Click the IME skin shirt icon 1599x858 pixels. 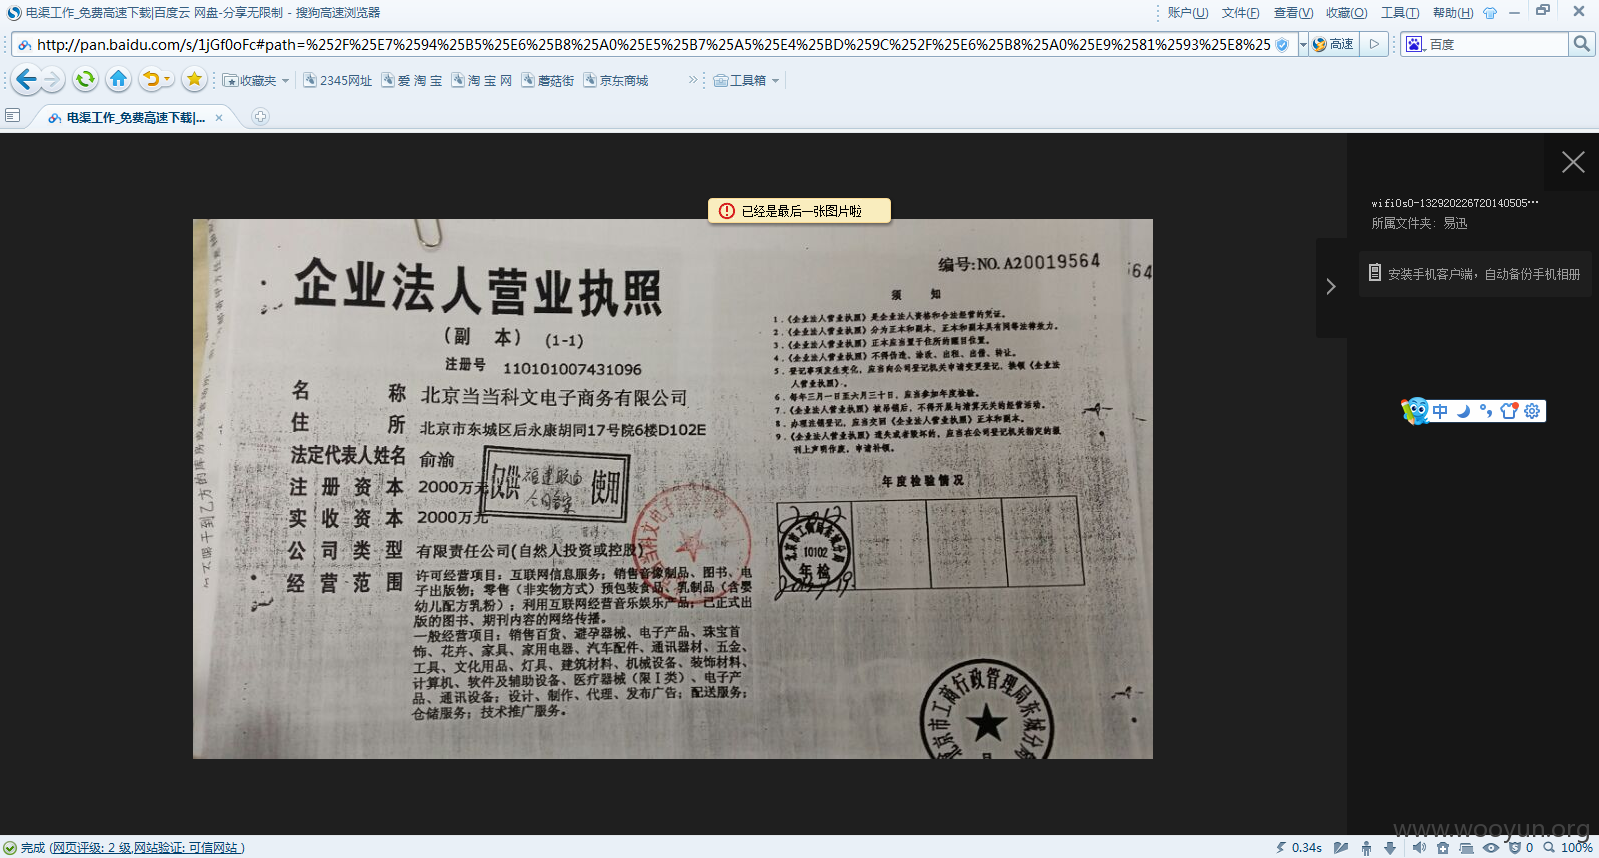click(x=1509, y=411)
